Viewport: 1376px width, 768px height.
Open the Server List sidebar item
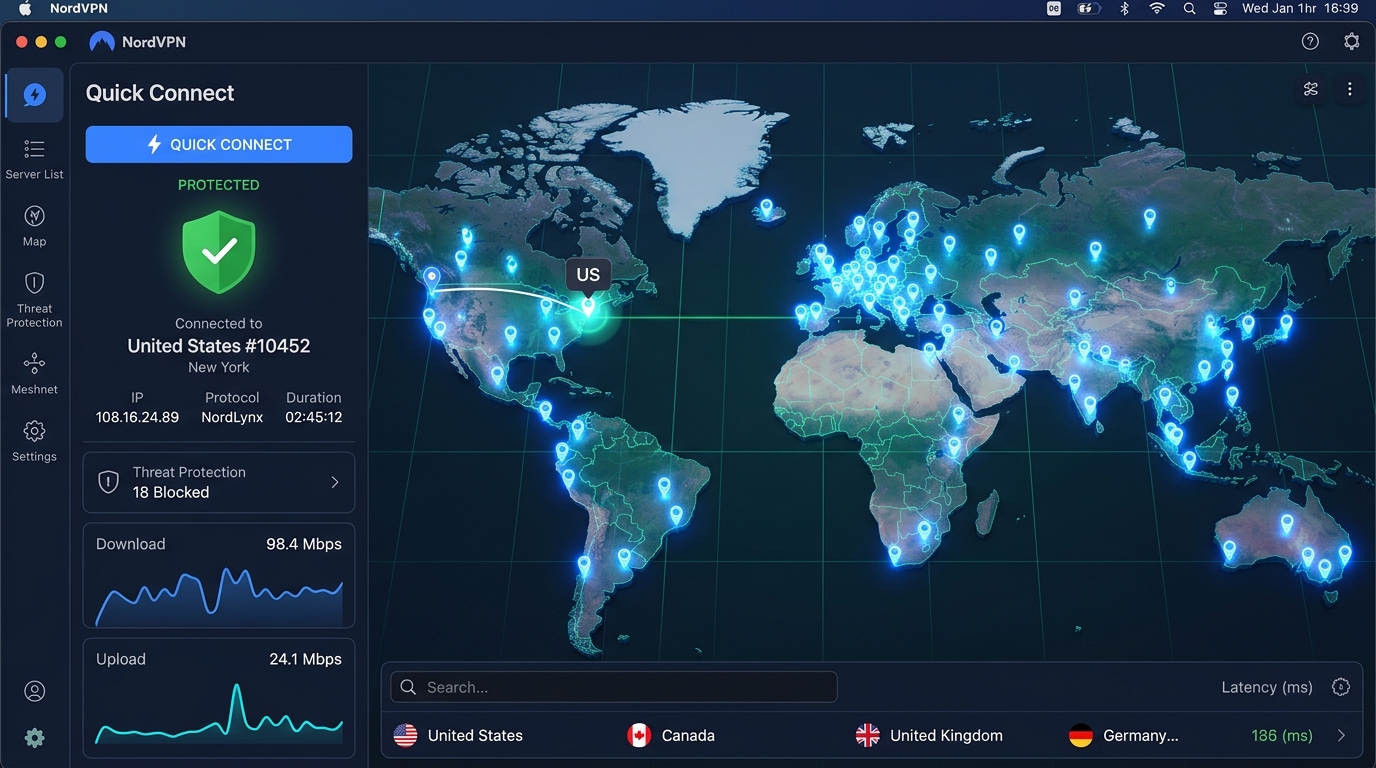tap(34, 159)
